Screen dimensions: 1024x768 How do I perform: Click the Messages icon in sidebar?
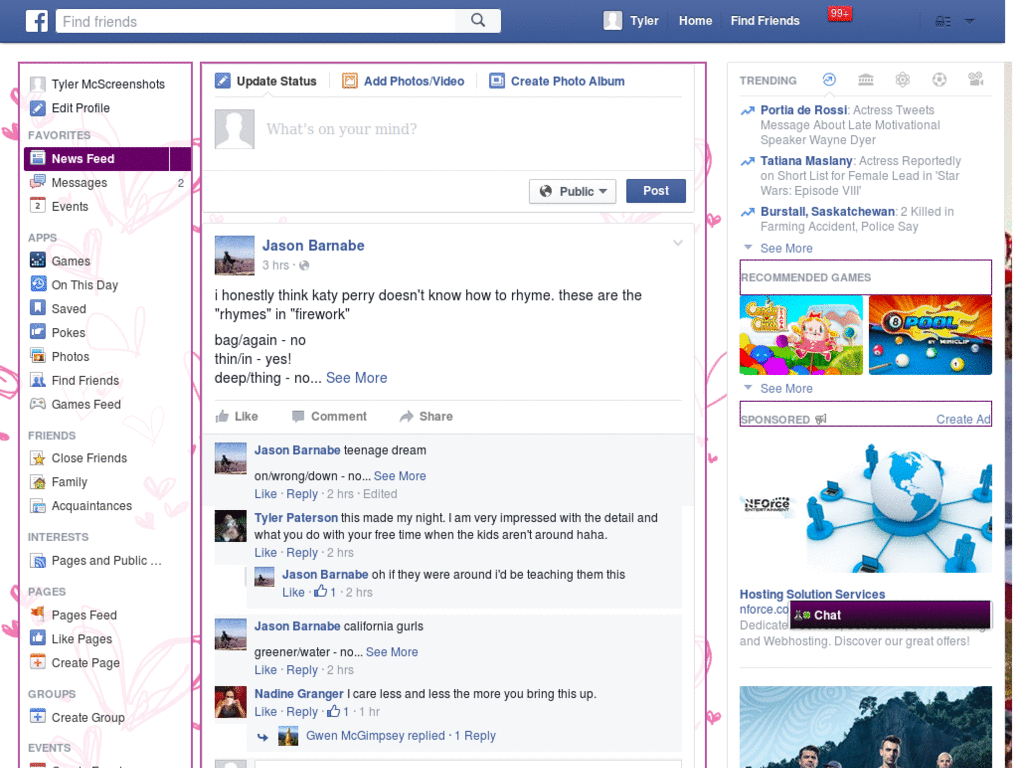tap(38, 182)
